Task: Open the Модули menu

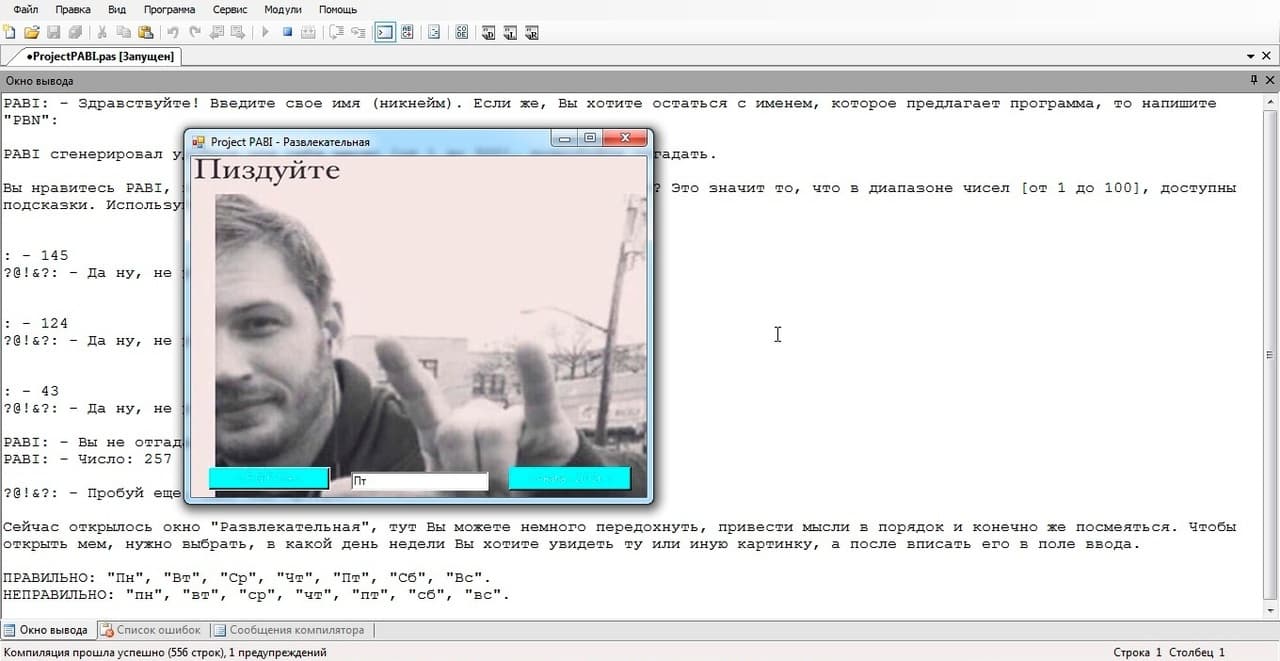Action: tap(283, 9)
